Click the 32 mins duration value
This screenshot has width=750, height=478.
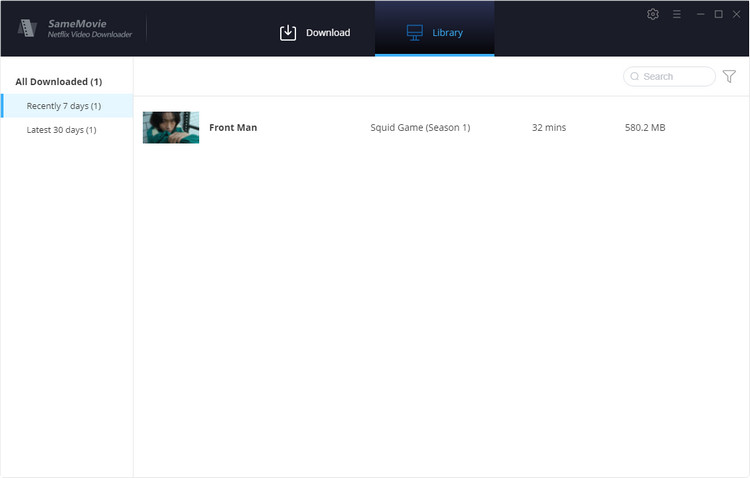549,128
